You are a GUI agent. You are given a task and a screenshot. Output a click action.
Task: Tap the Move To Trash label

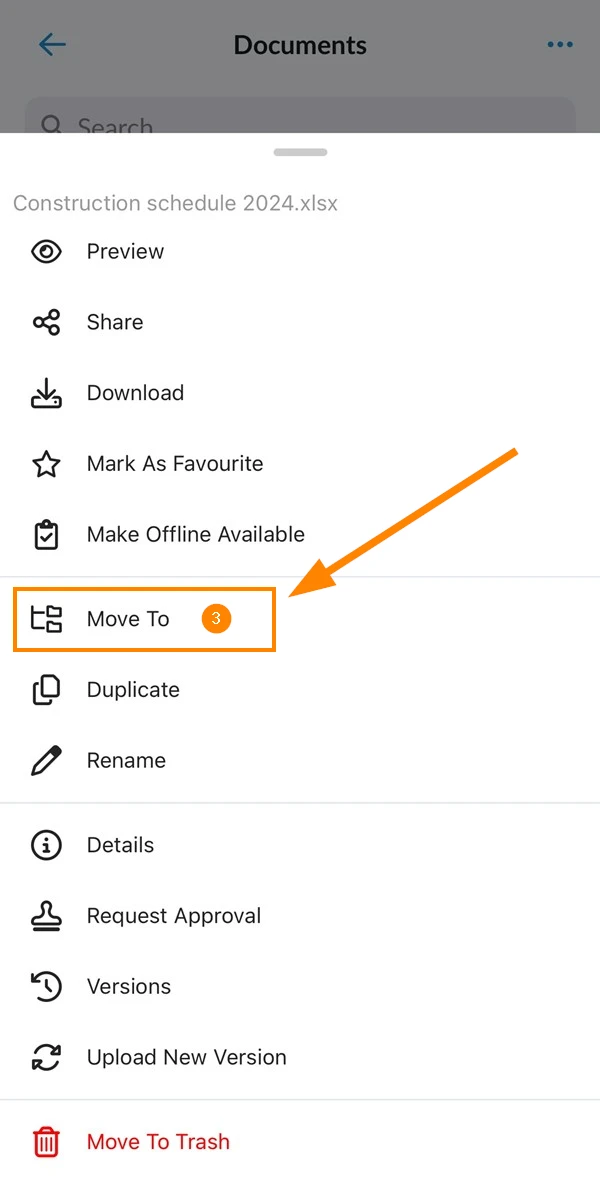pos(158,1142)
